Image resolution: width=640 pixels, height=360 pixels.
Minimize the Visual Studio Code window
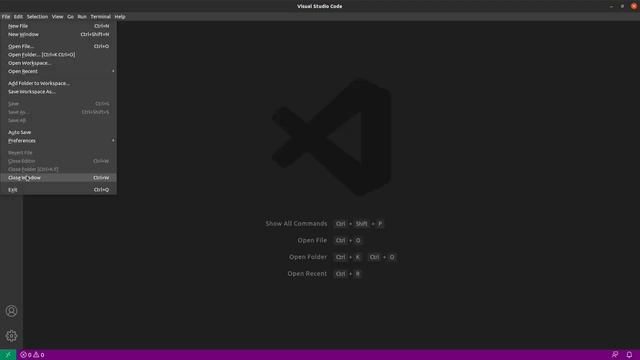click(x=611, y=6)
